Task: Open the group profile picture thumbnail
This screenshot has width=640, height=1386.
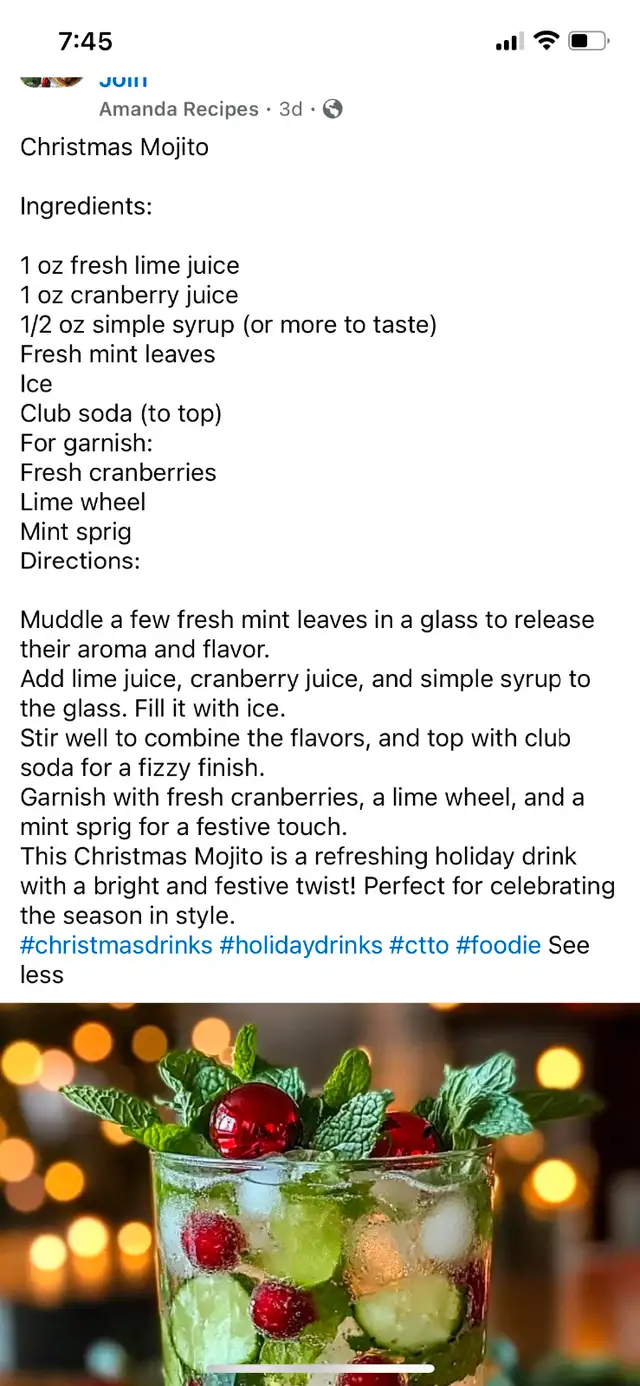Action: coord(52,80)
